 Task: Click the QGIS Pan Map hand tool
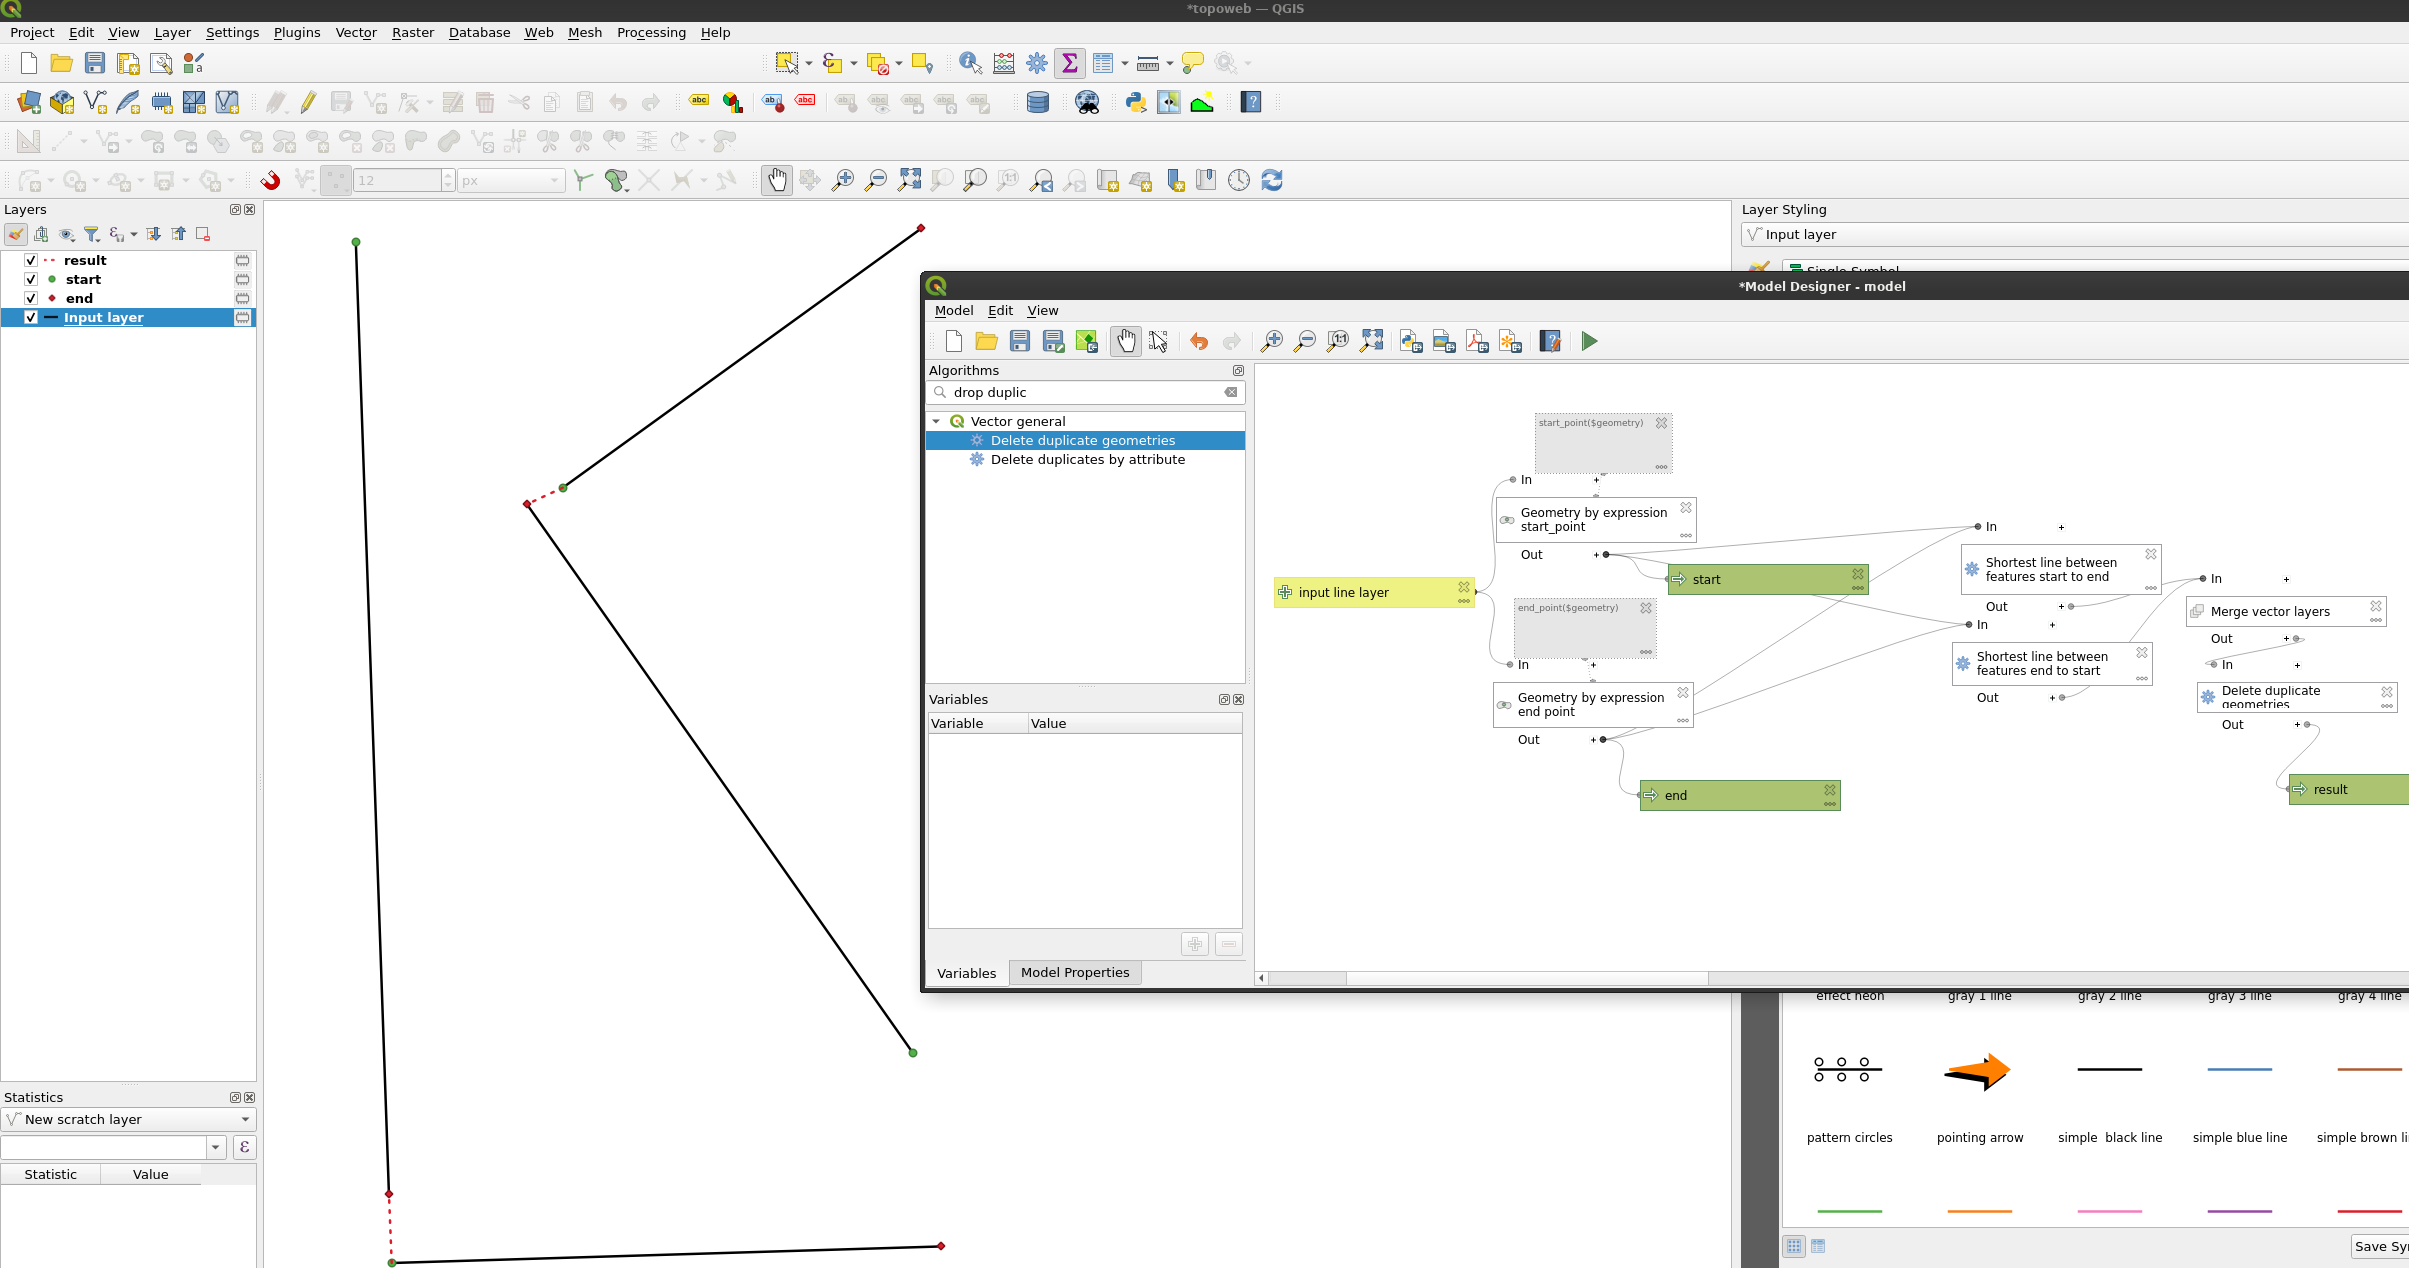click(x=777, y=180)
